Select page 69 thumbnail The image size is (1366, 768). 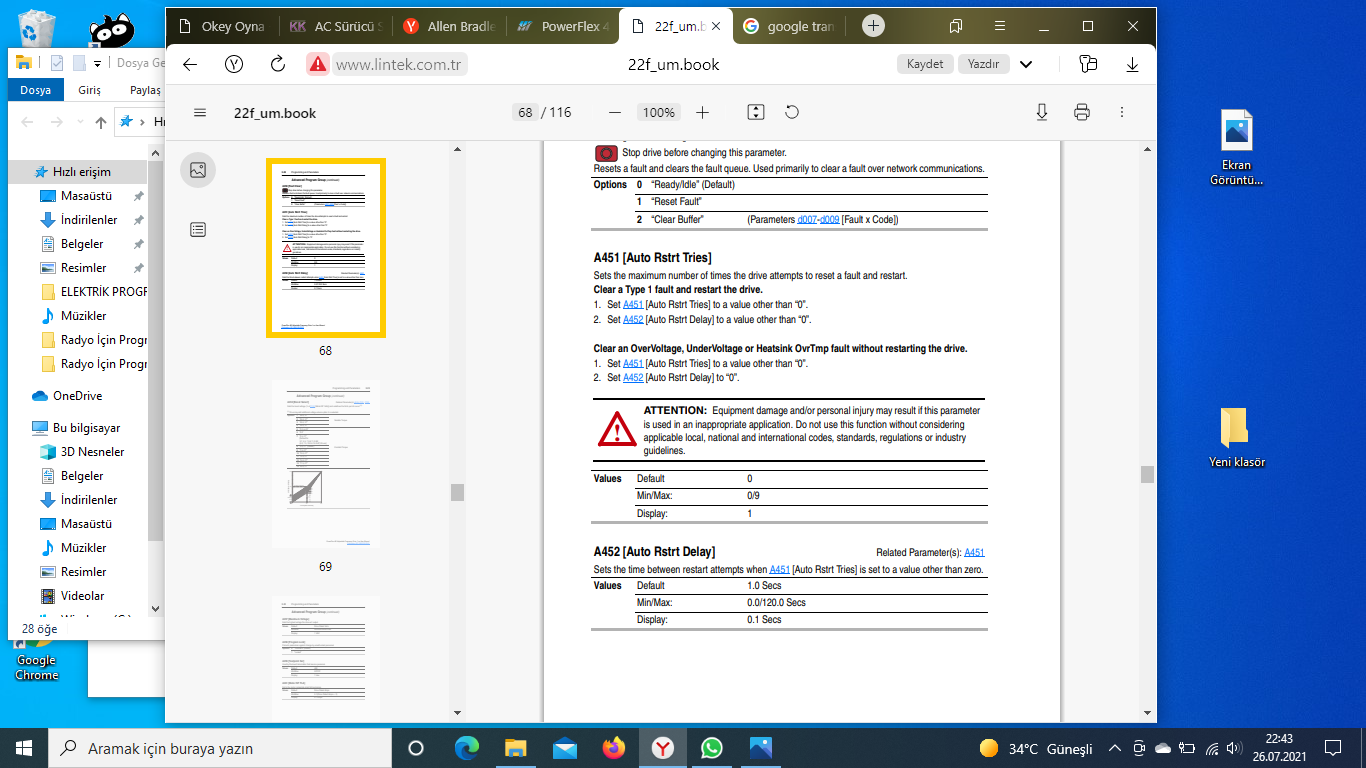[x=326, y=465]
